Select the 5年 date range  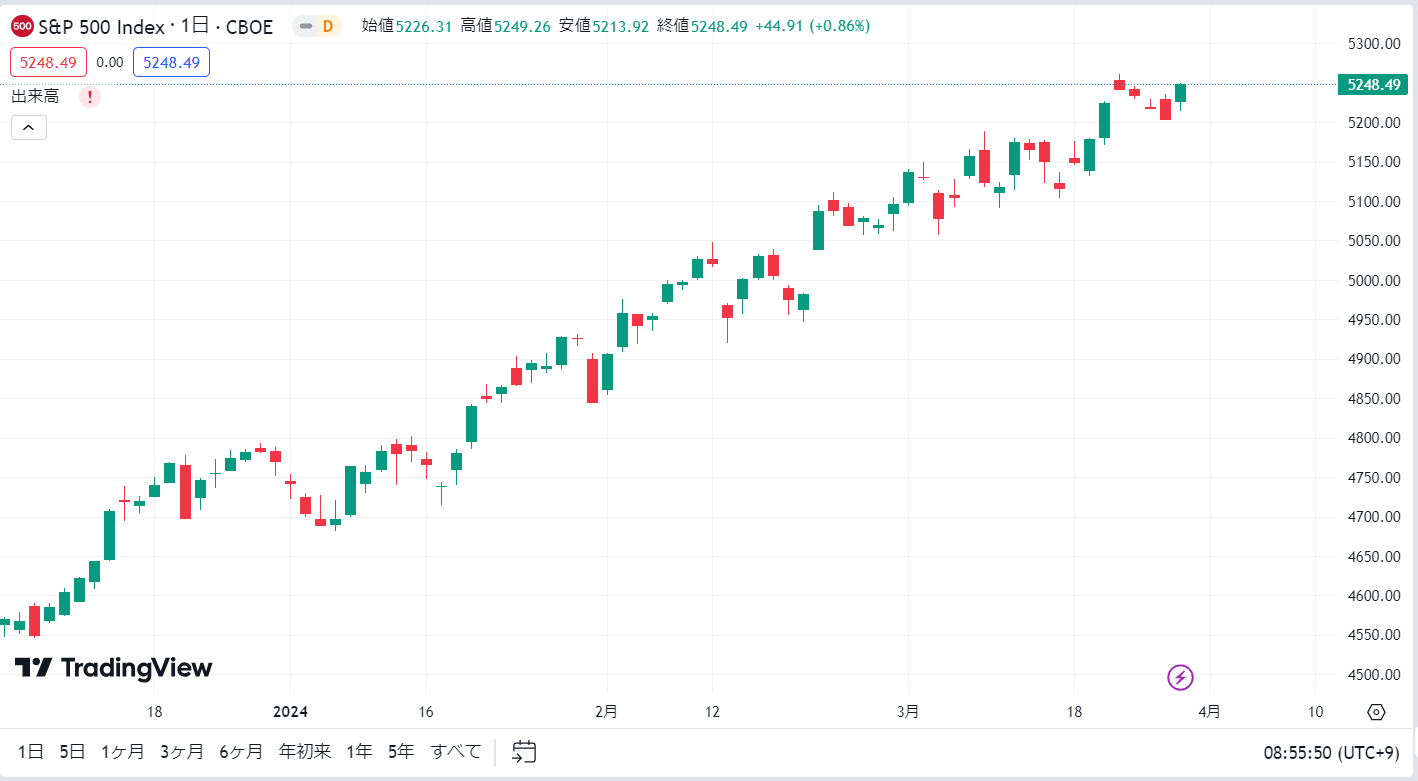(401, 752)
